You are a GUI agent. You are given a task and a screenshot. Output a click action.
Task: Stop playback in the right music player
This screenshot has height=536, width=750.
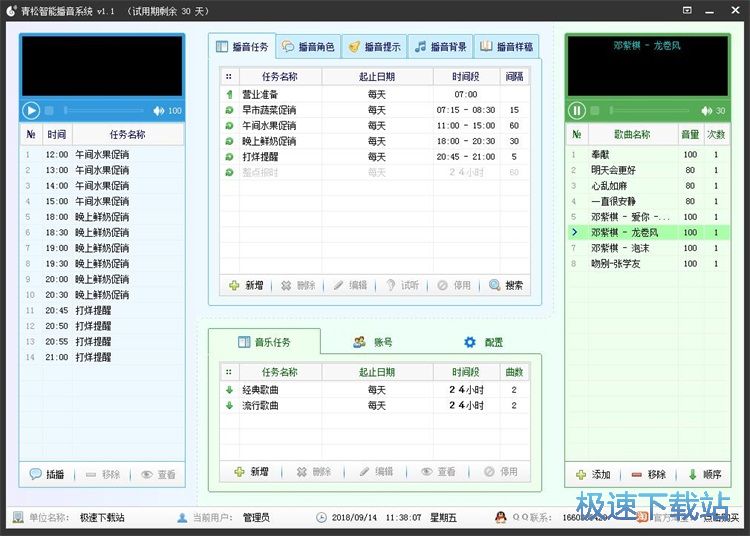[595, 111]
